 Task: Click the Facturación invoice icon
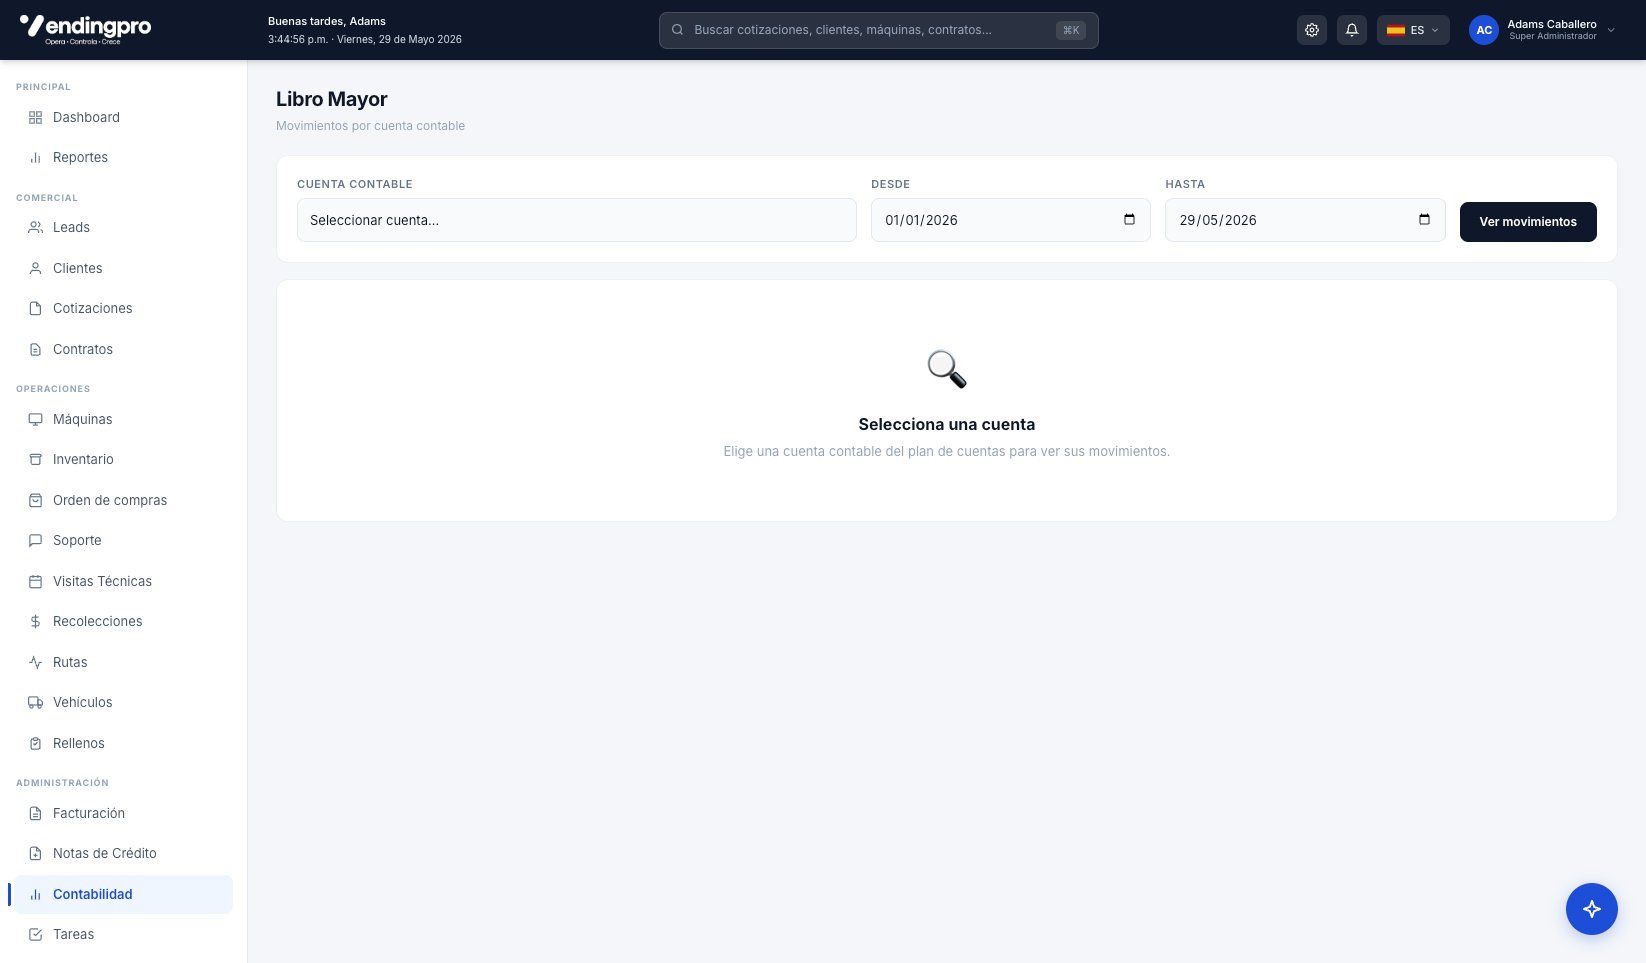(35, 814)
